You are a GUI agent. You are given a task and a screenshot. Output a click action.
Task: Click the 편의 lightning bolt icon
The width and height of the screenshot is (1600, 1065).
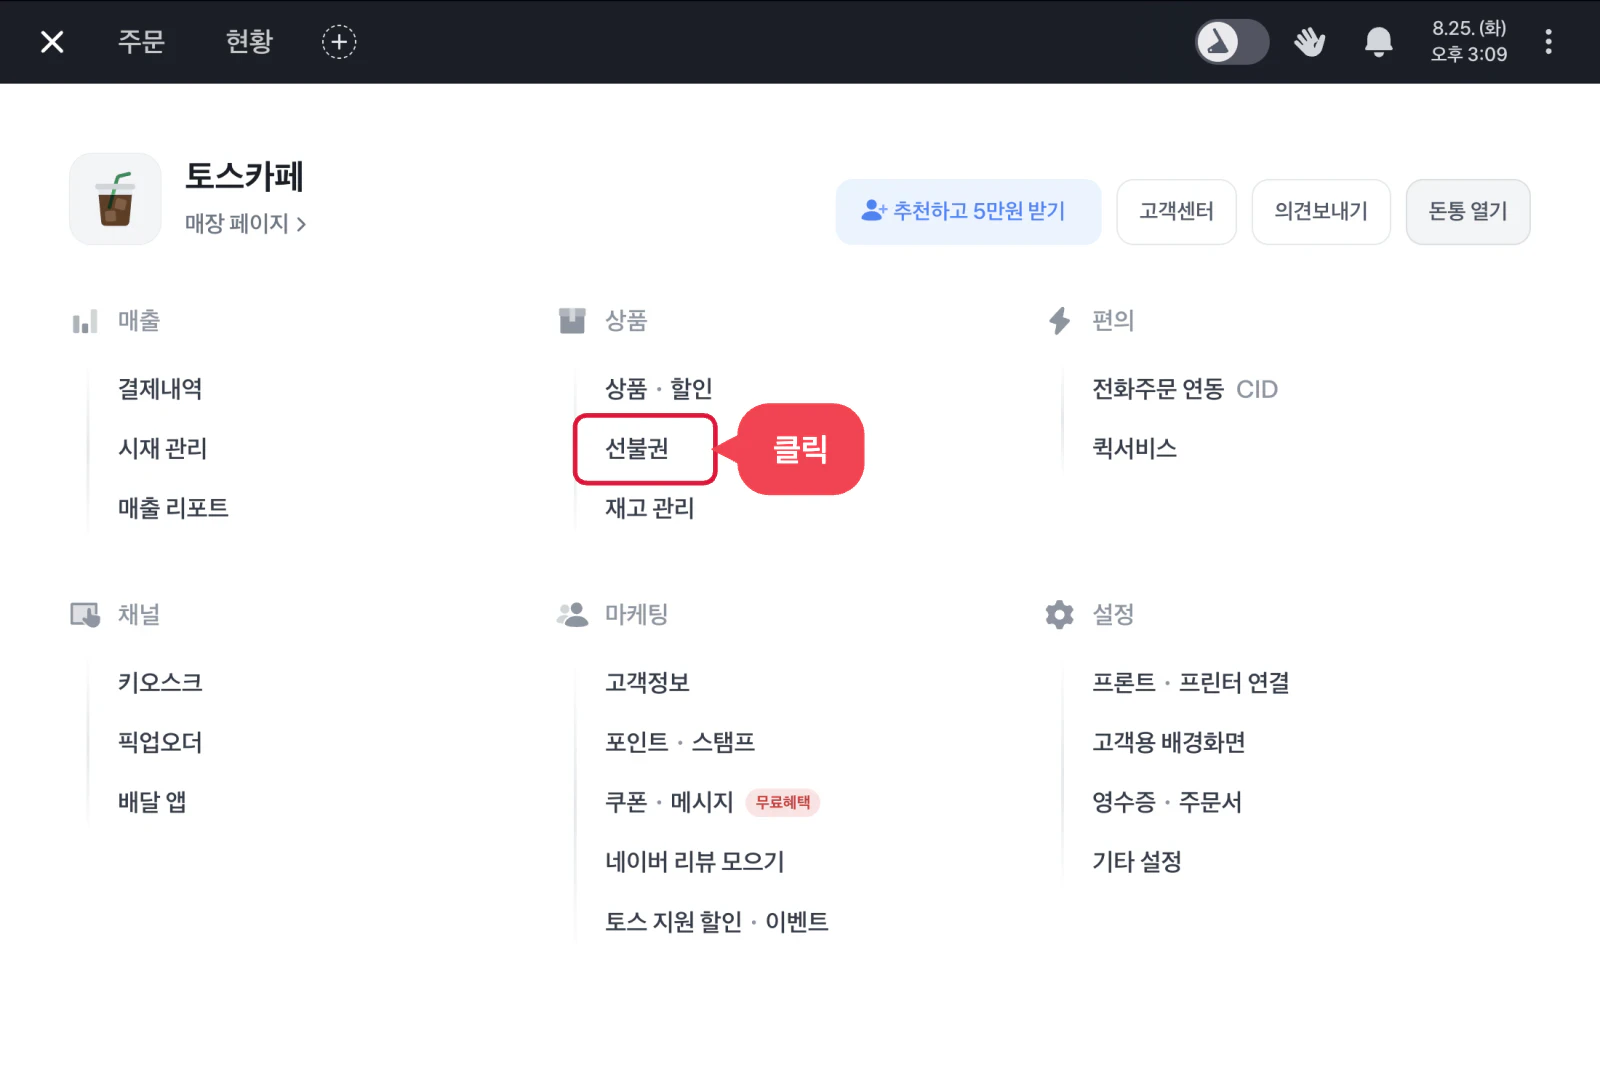[1059, 321]
